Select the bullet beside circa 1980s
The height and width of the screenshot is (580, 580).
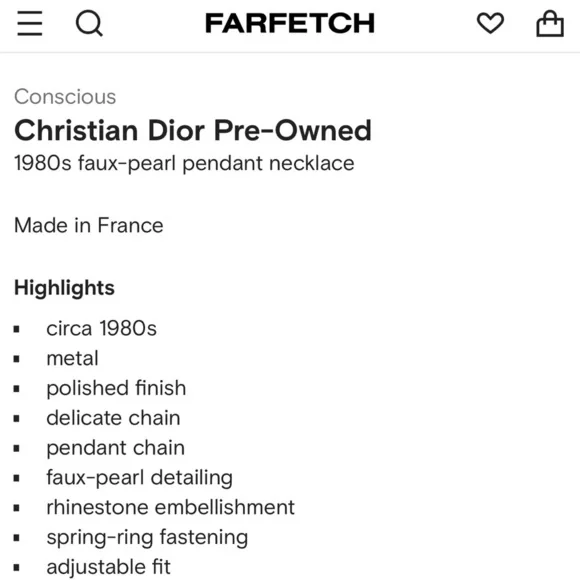(x=17, y=329)
